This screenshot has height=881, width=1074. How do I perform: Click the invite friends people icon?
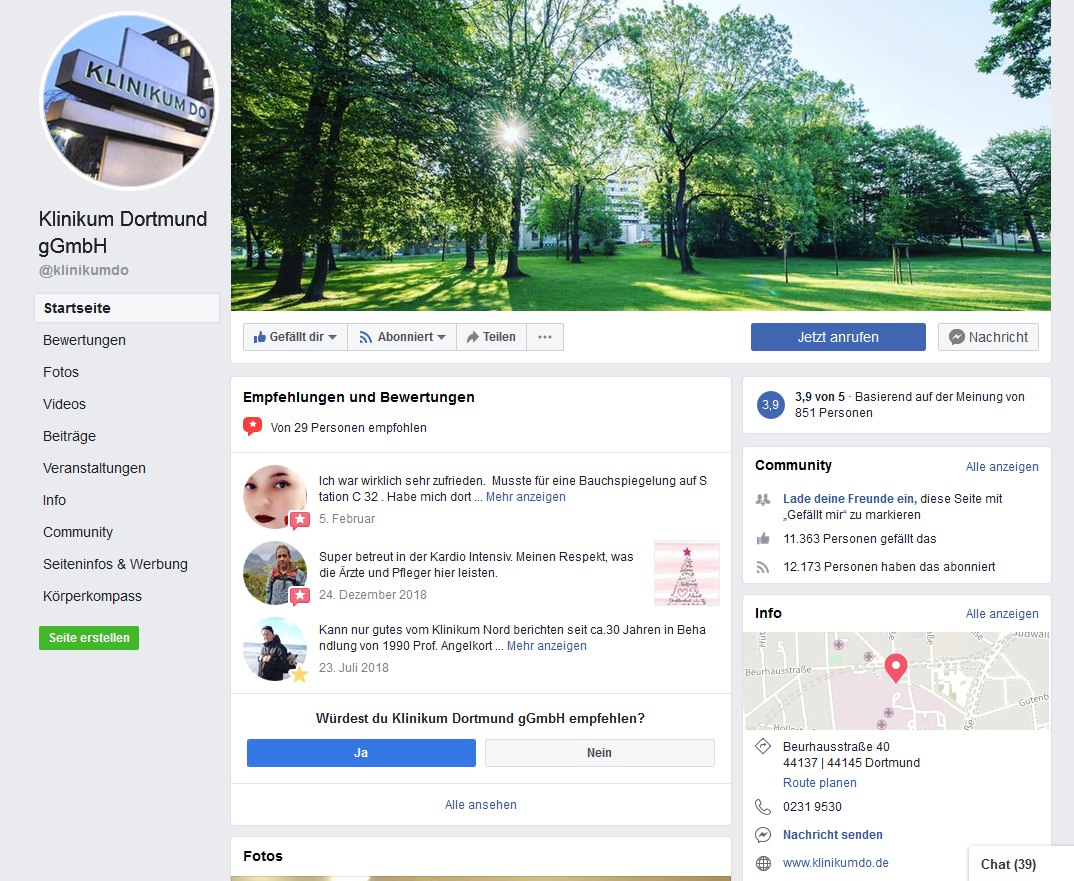[763, 499]
